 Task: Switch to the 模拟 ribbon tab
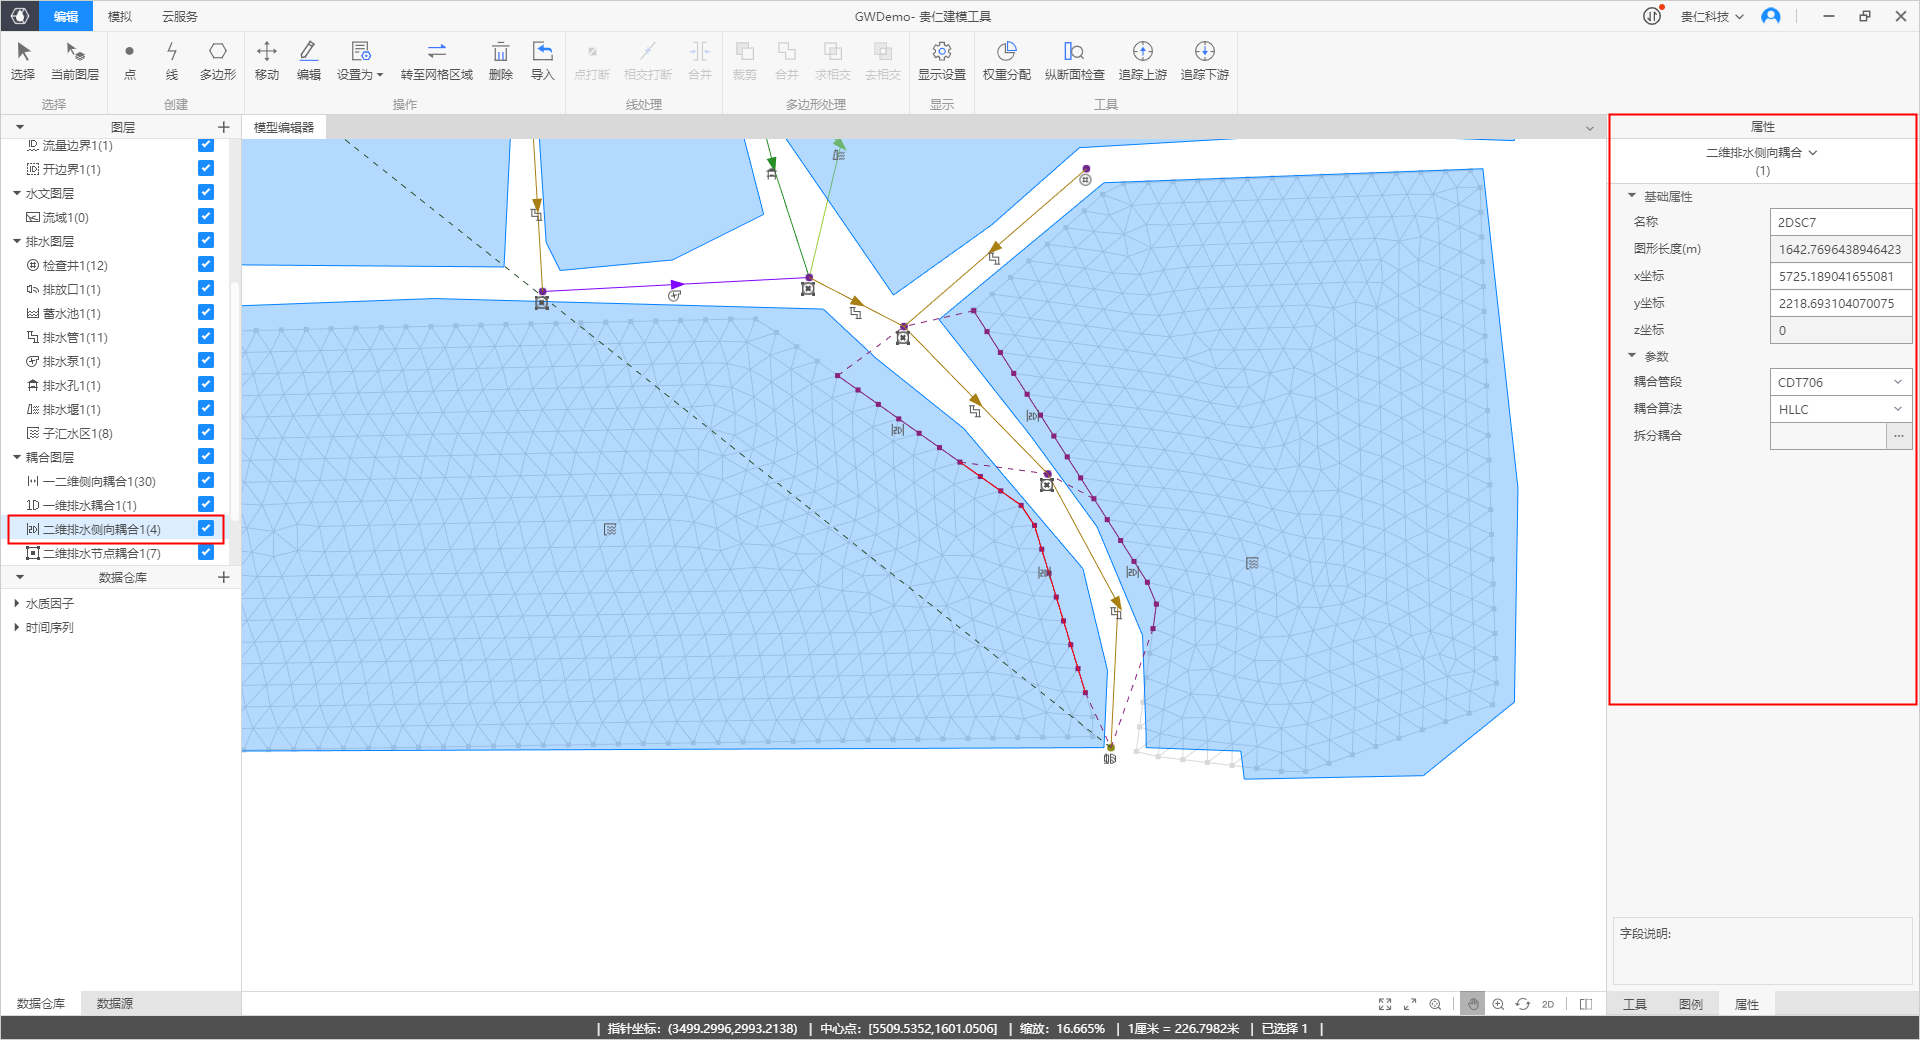[x=120, y=16]
